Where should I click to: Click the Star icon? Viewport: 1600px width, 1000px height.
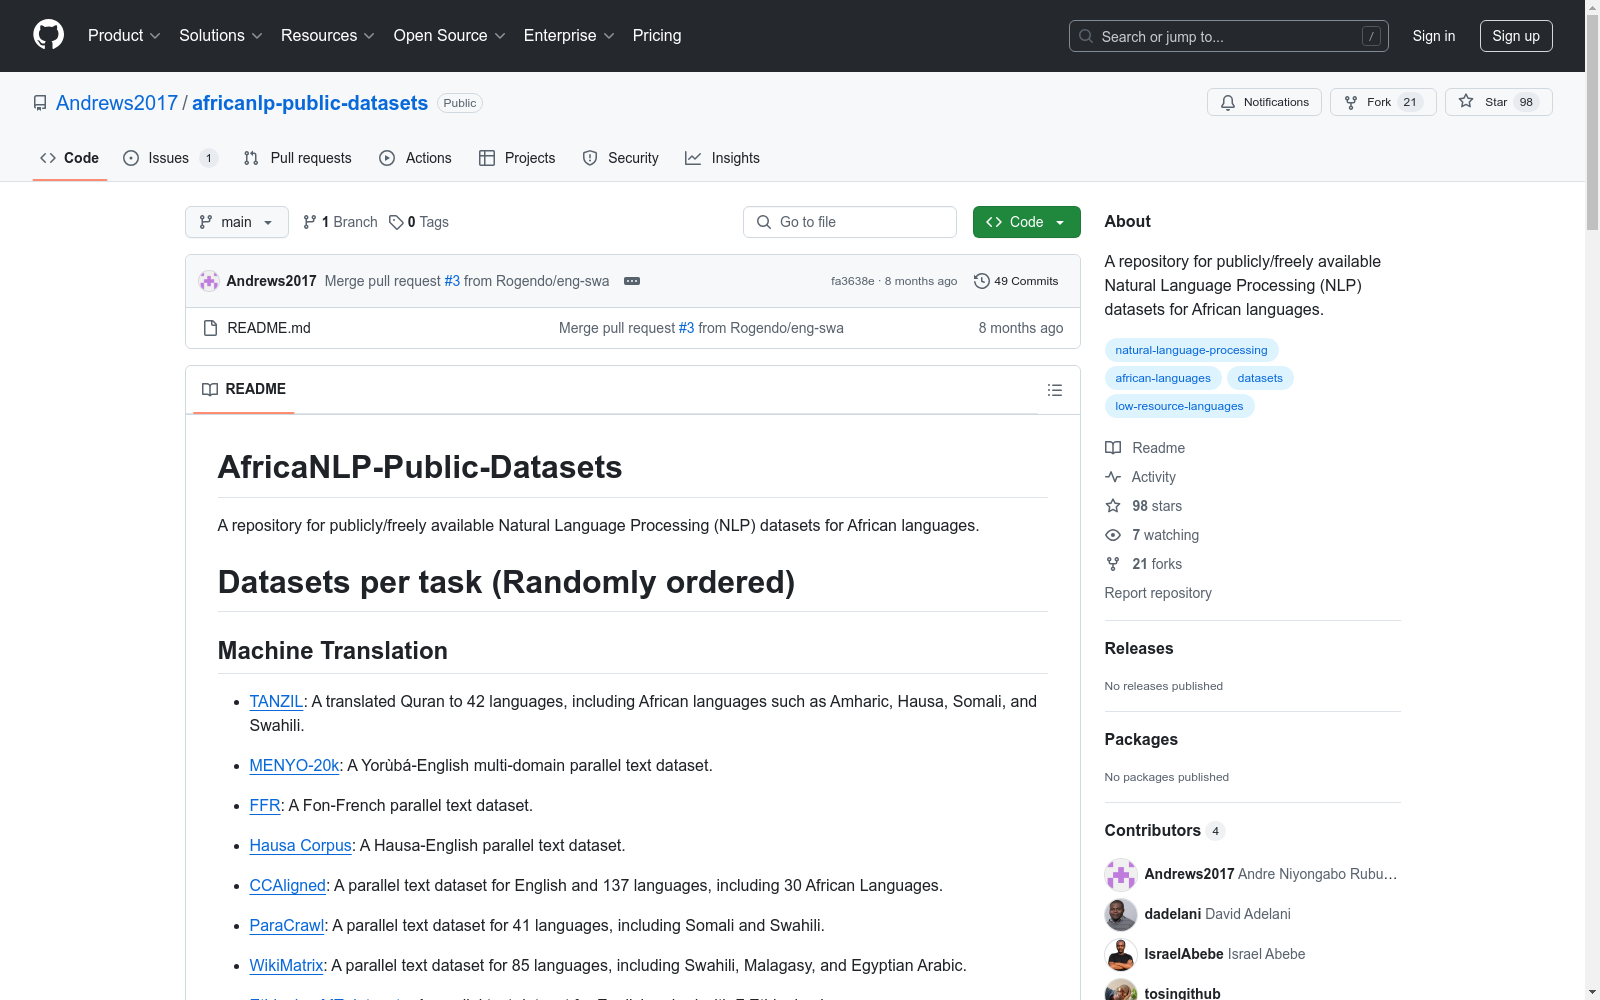1466,101
